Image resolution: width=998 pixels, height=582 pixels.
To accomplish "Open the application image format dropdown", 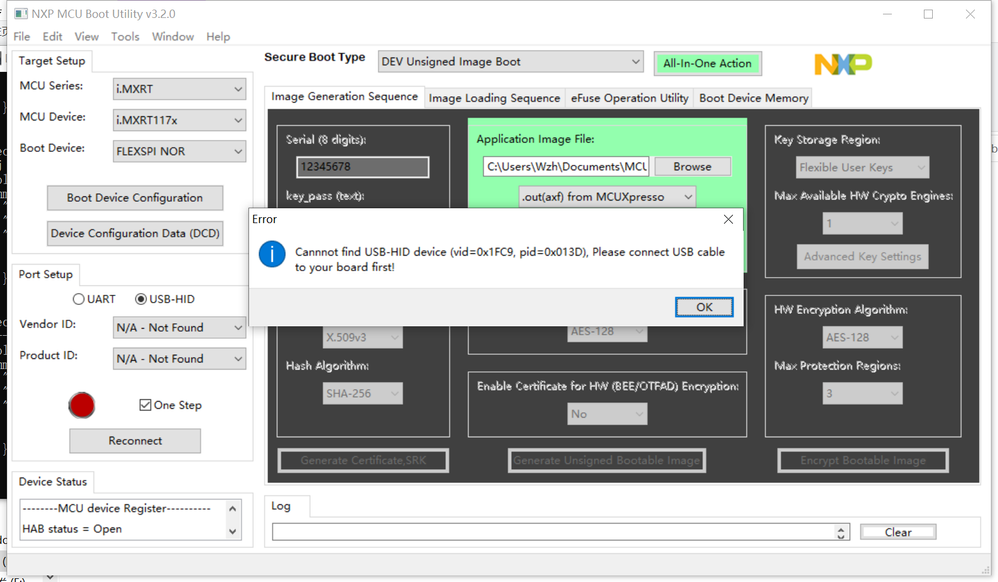I will pos(607,197).
